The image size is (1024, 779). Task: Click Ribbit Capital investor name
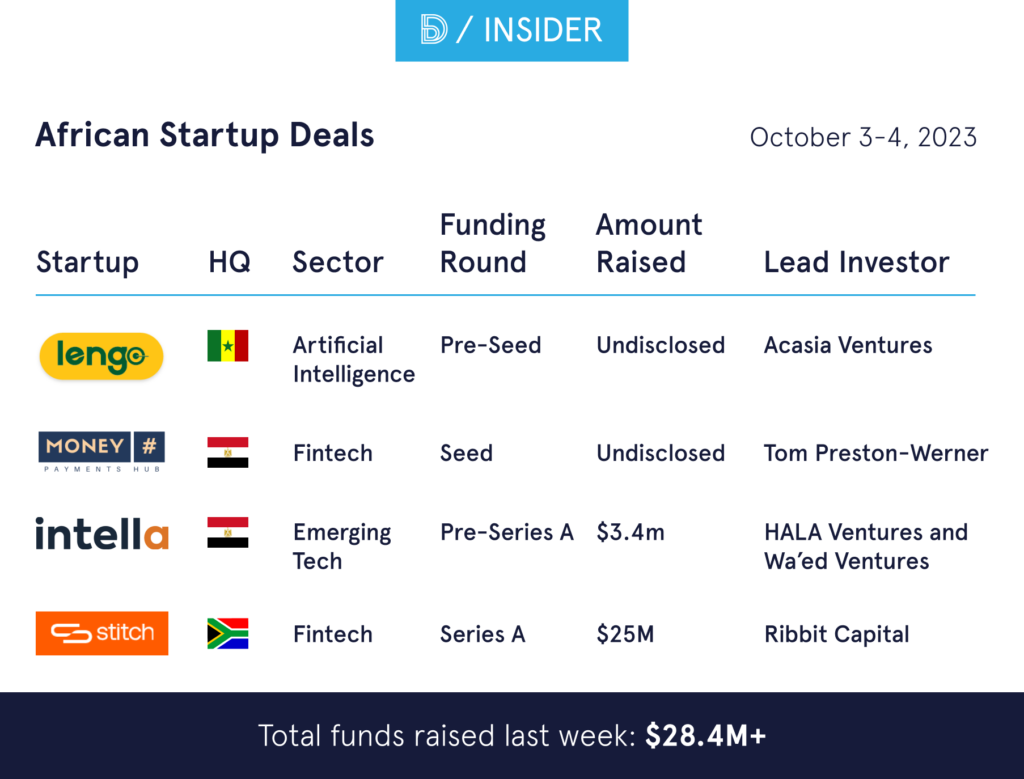tap(836, 634)
